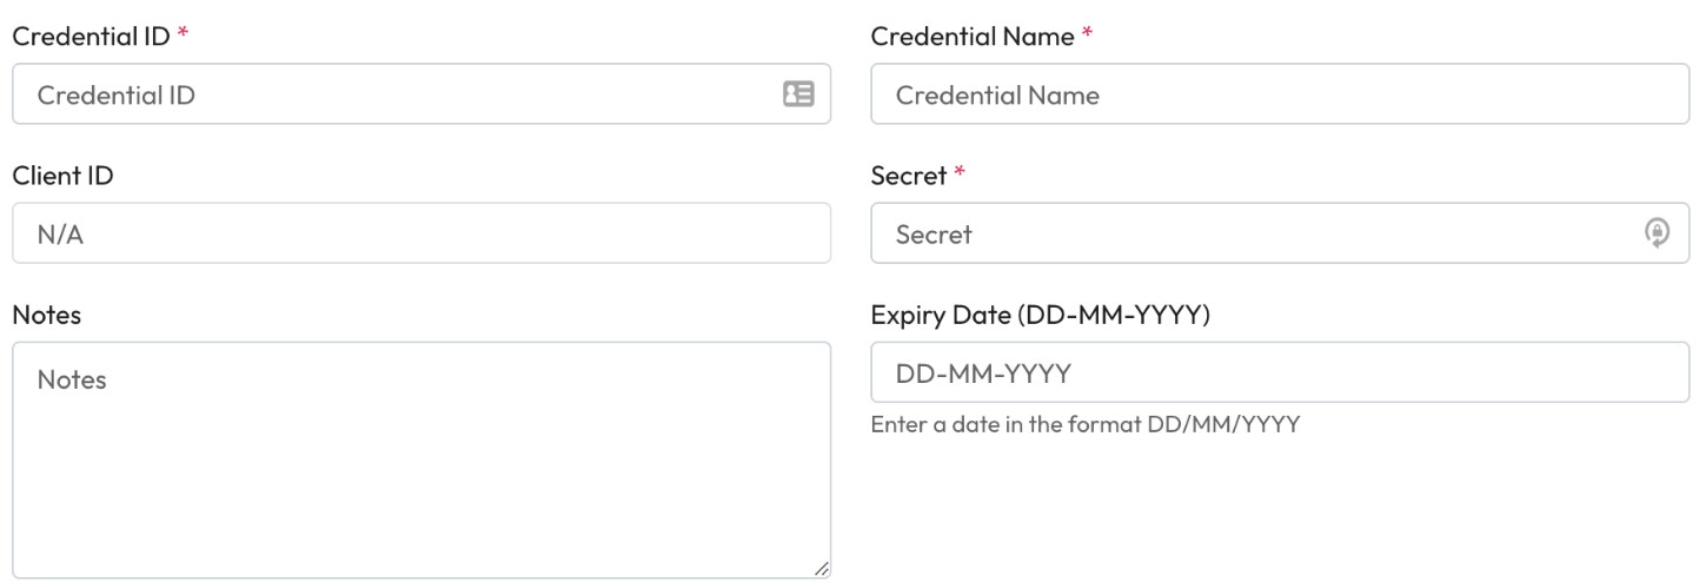This screenshot has height=587, width=1701.
Task: Click the Notes text area resize handle
Action: [x=821, y=568]
